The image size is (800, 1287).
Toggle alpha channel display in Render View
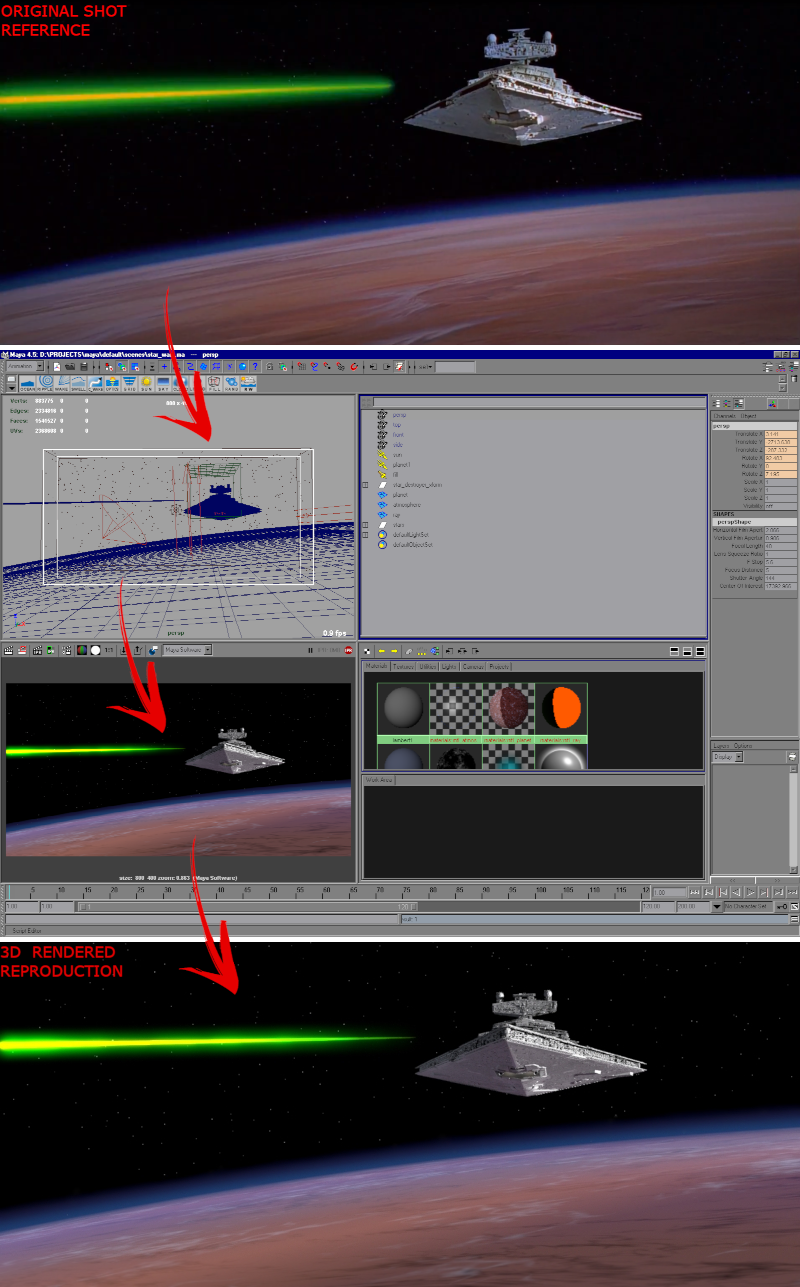95,650
